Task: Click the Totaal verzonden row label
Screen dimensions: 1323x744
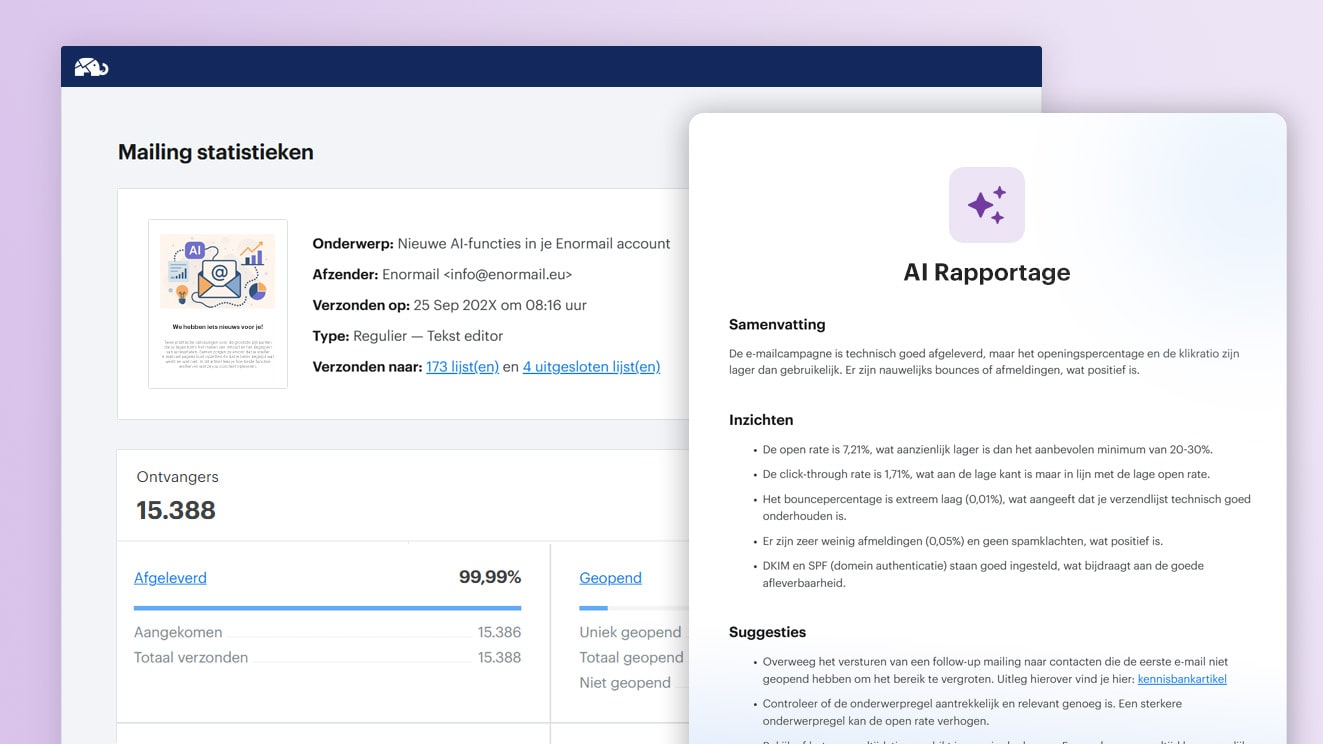Action: [191, 657]
